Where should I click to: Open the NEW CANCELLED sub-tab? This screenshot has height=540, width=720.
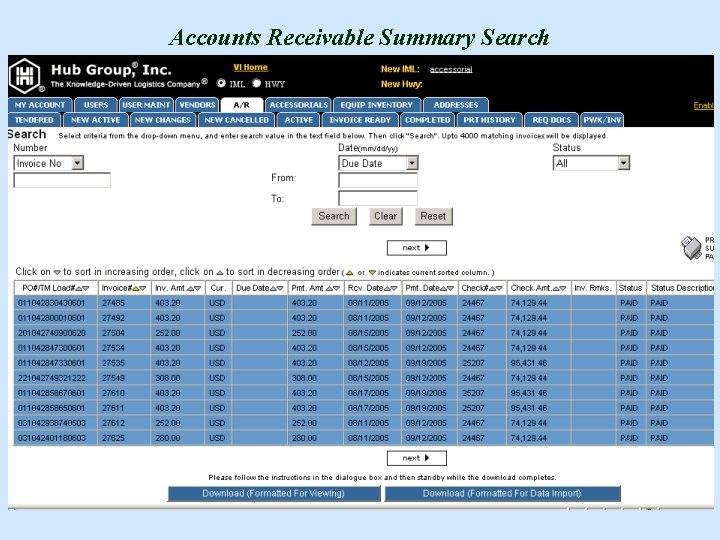(236, 120)
